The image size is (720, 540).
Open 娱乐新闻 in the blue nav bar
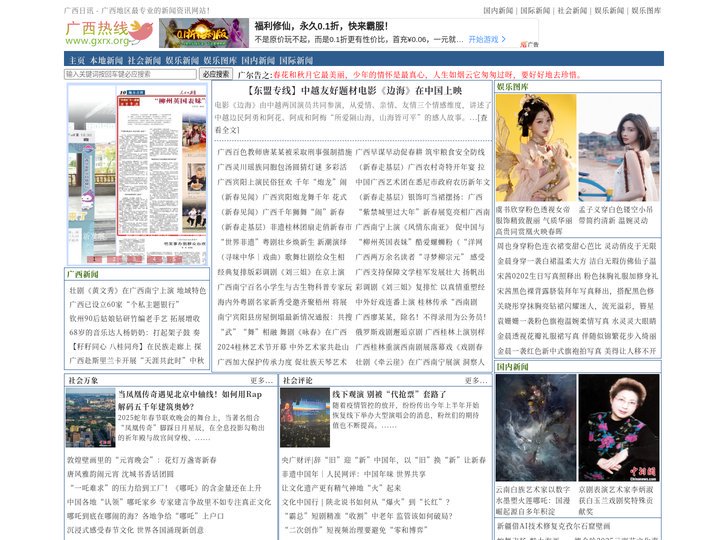[182, 61]
